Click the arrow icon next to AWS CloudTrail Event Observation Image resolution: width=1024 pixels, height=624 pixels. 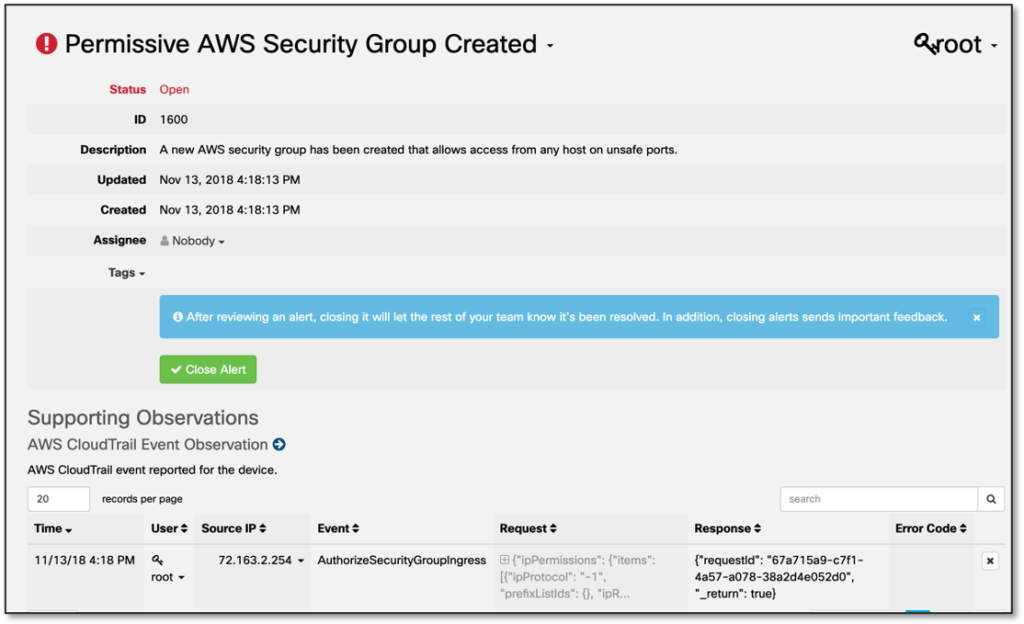[x=279, y=445]
